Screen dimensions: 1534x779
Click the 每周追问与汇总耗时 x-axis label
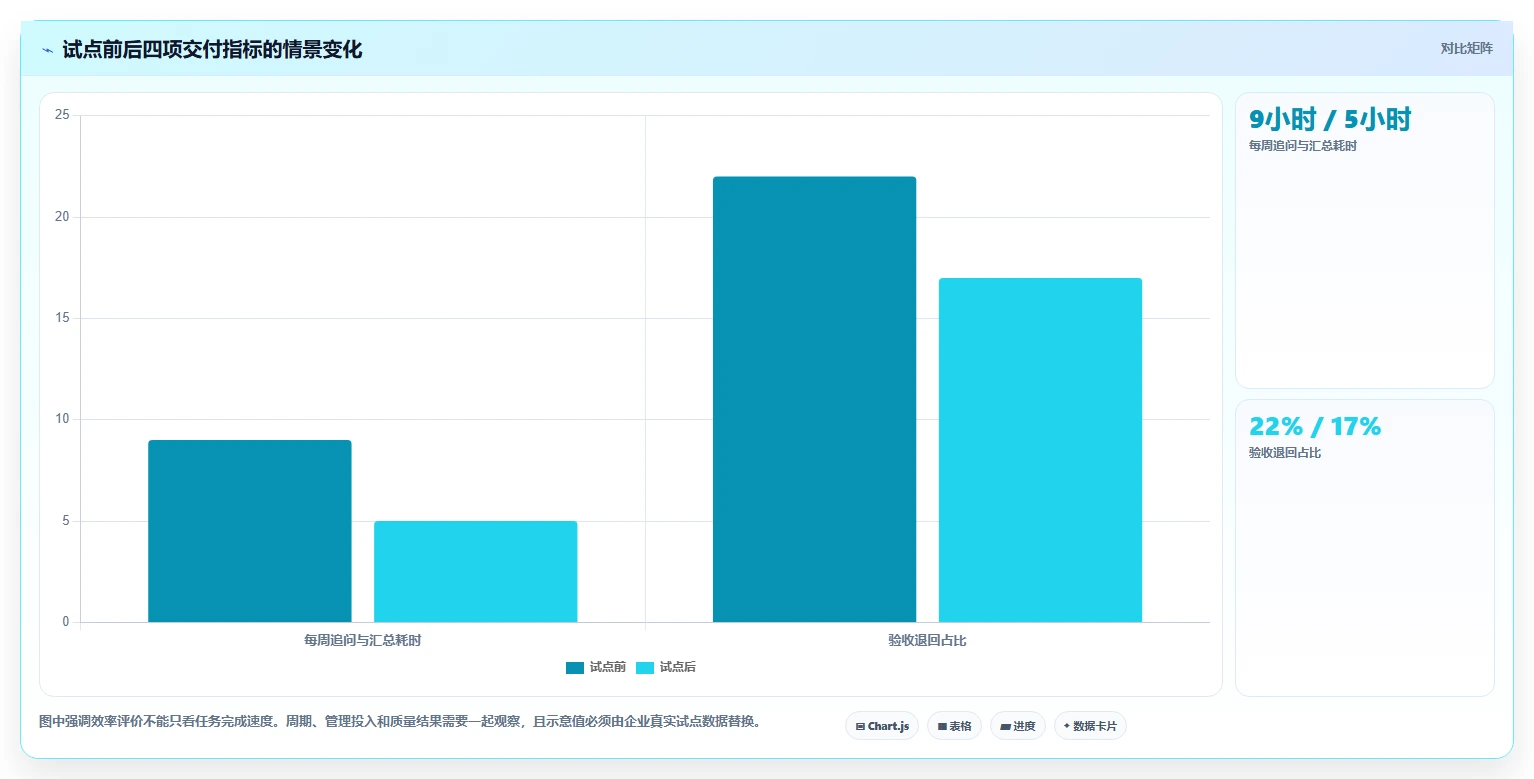[x=363, y=640]
